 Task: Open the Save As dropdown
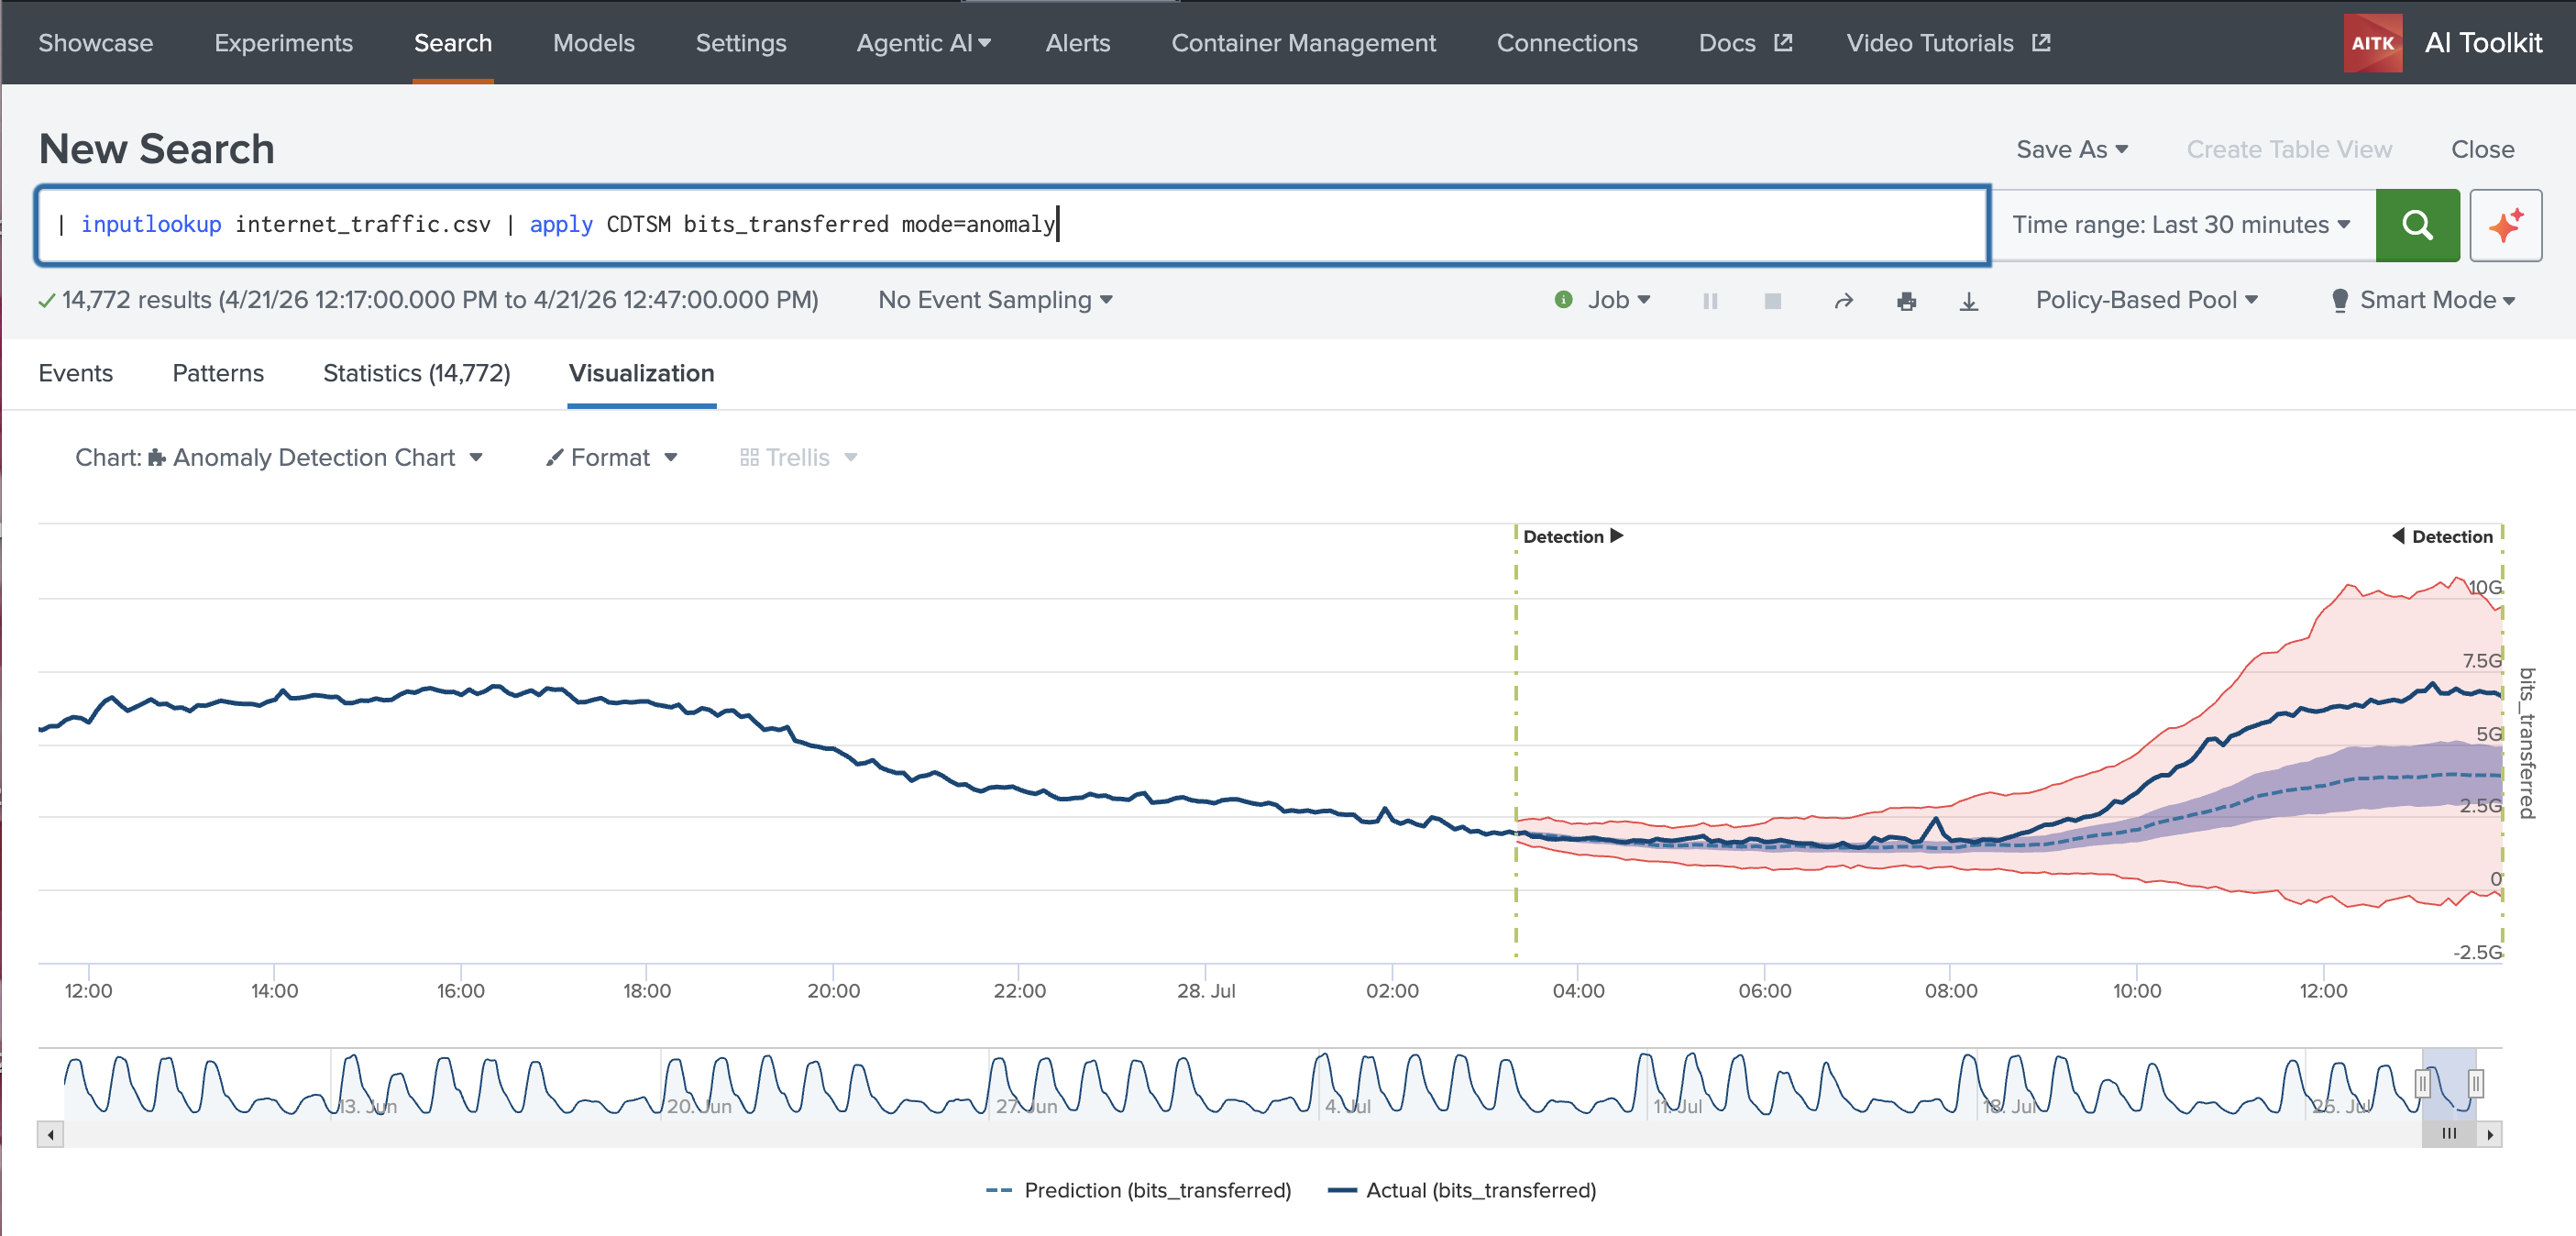click(2071, 149)
